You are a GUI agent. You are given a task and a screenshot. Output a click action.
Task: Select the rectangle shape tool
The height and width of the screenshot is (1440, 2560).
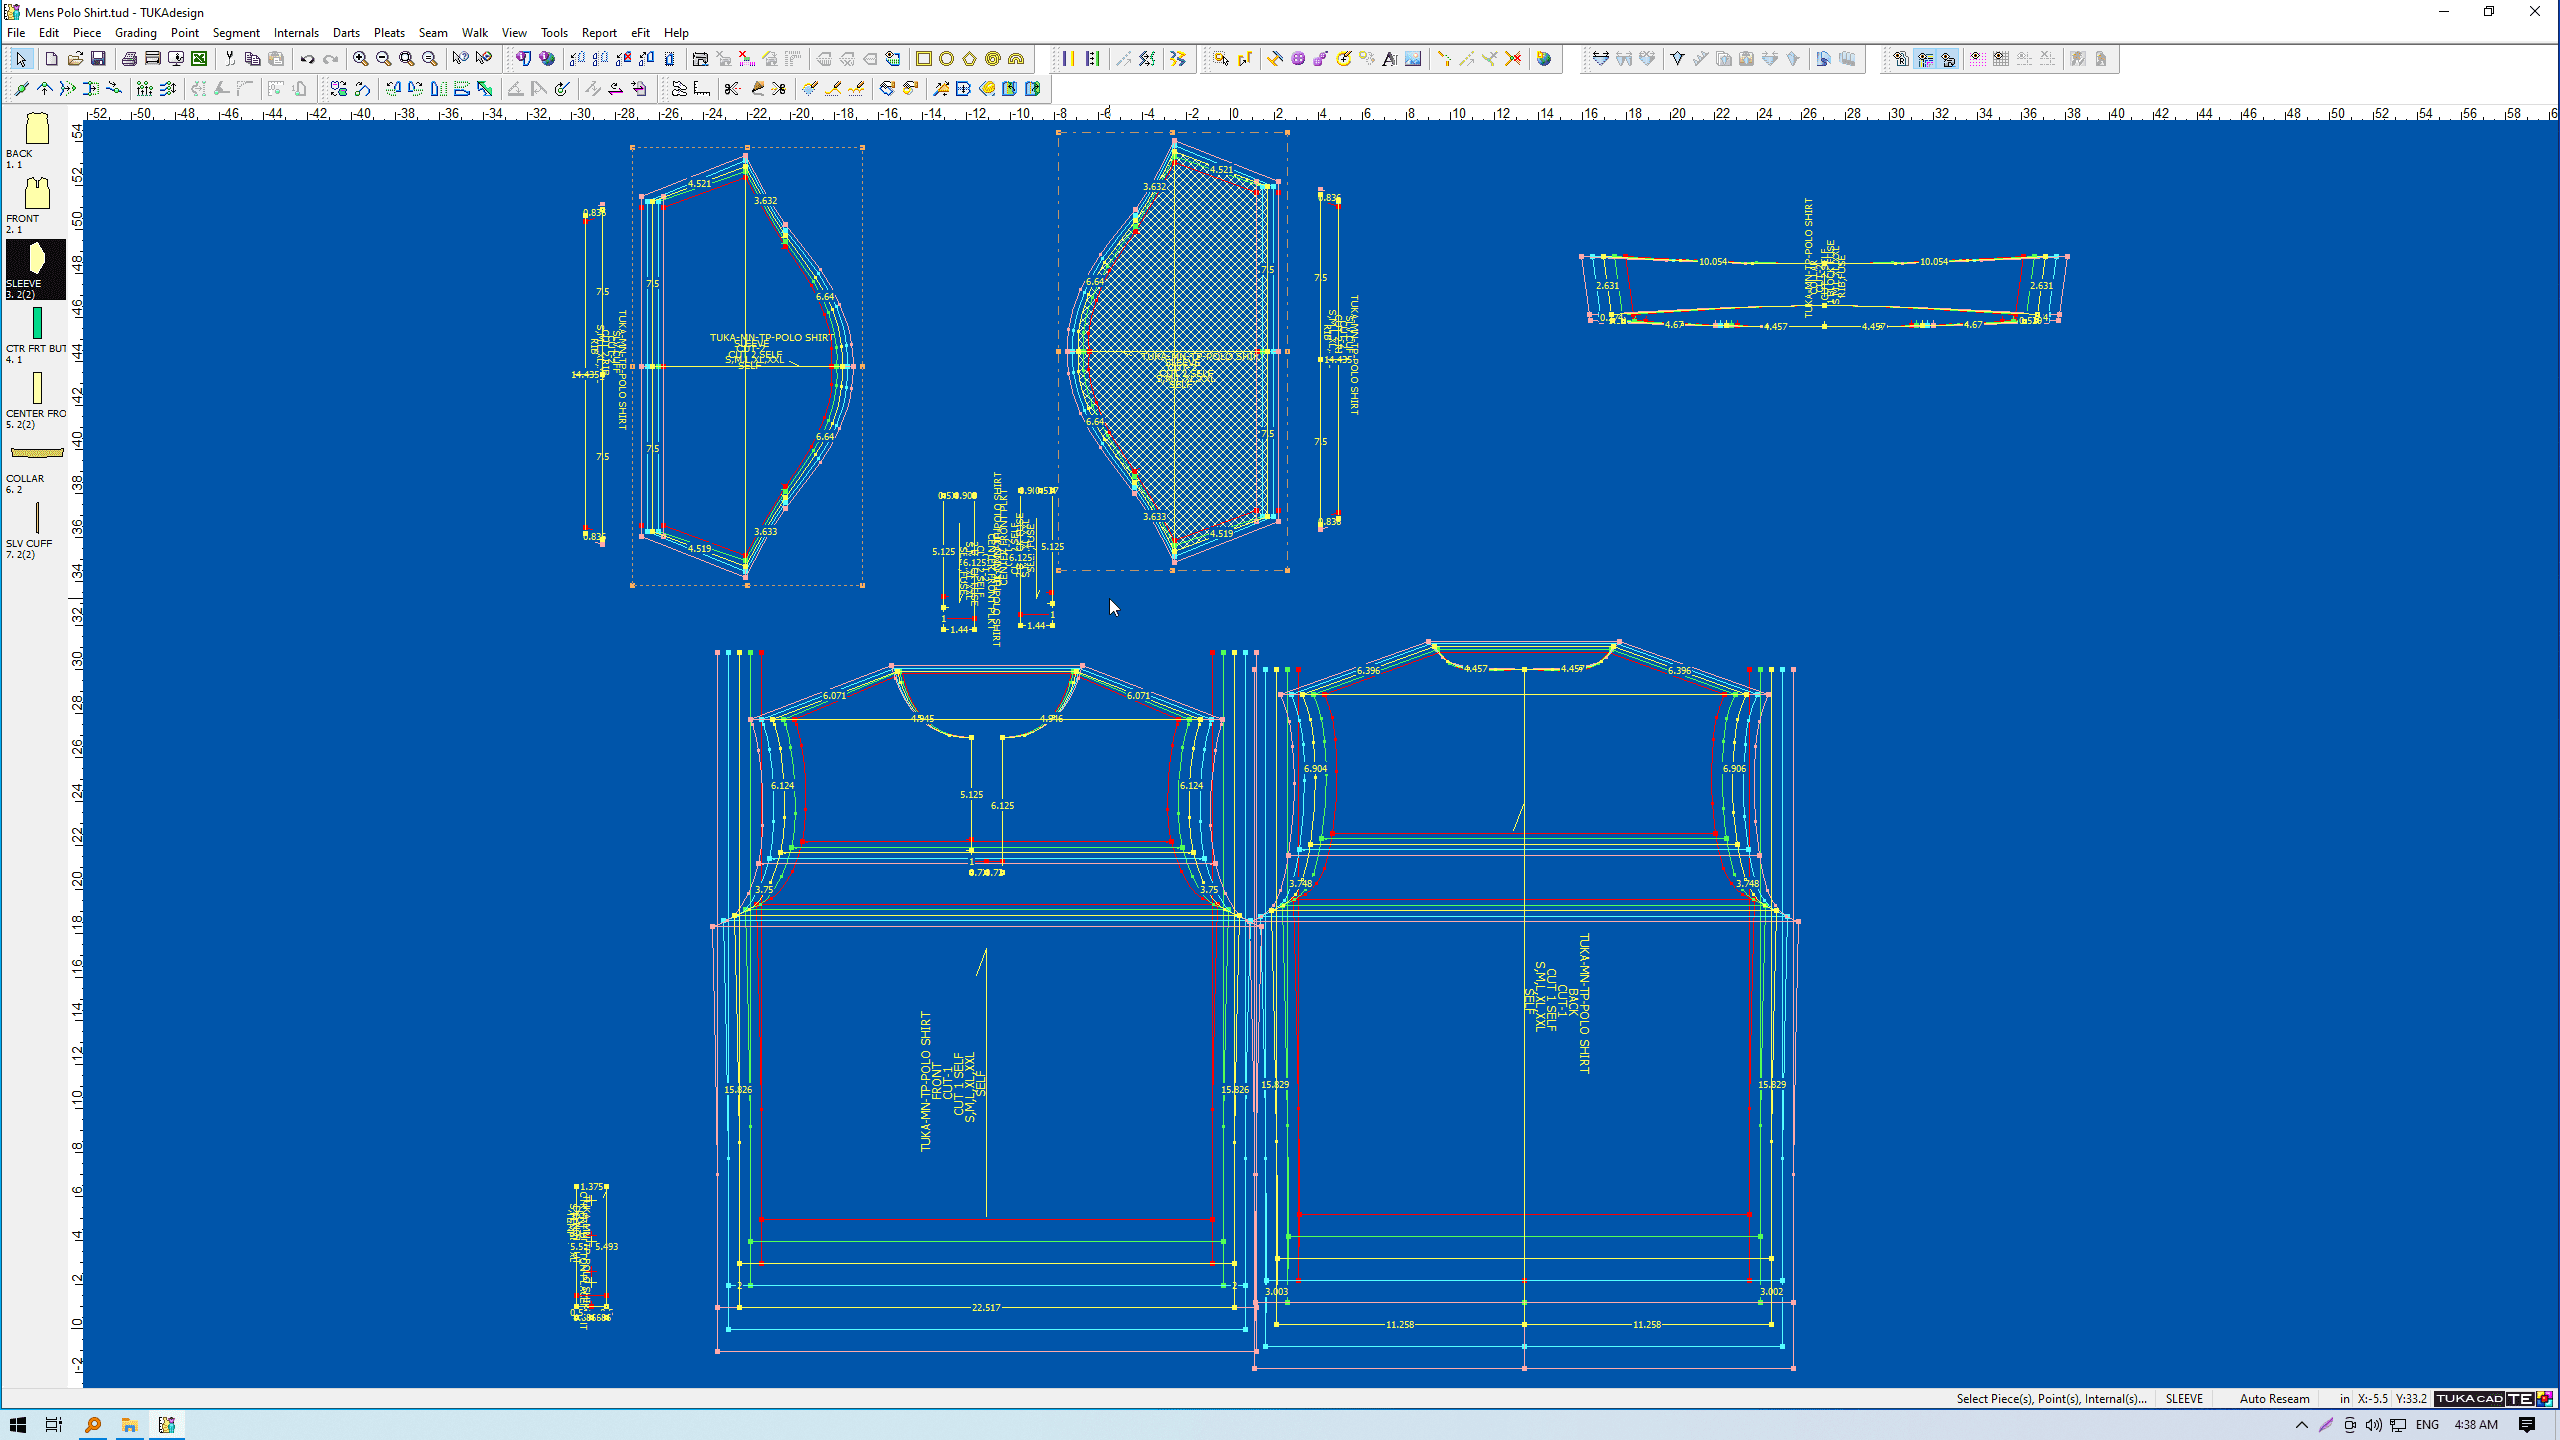[924, 59]
